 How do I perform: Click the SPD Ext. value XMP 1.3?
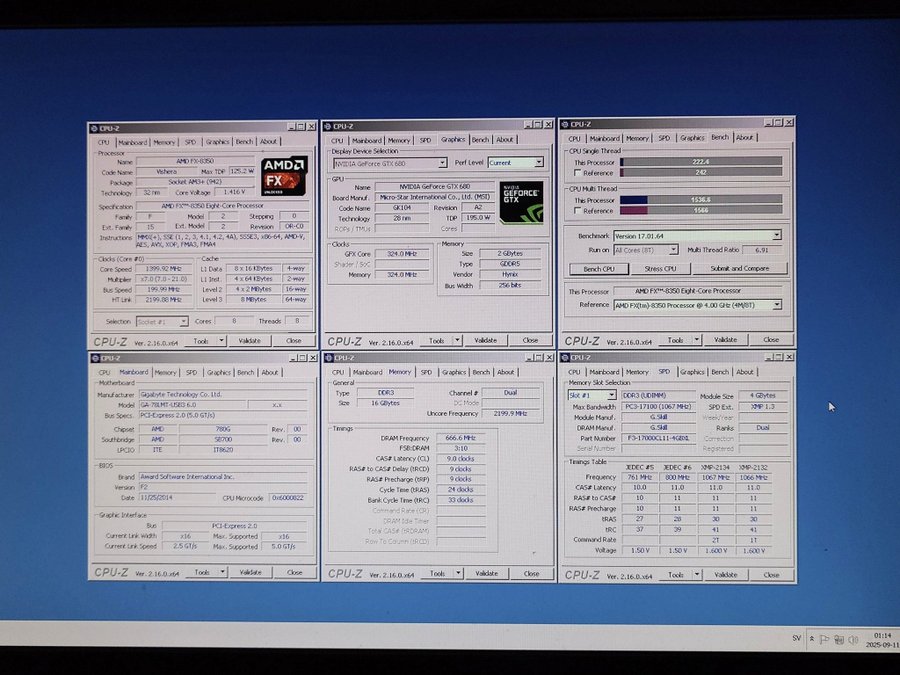click(762, 406)
